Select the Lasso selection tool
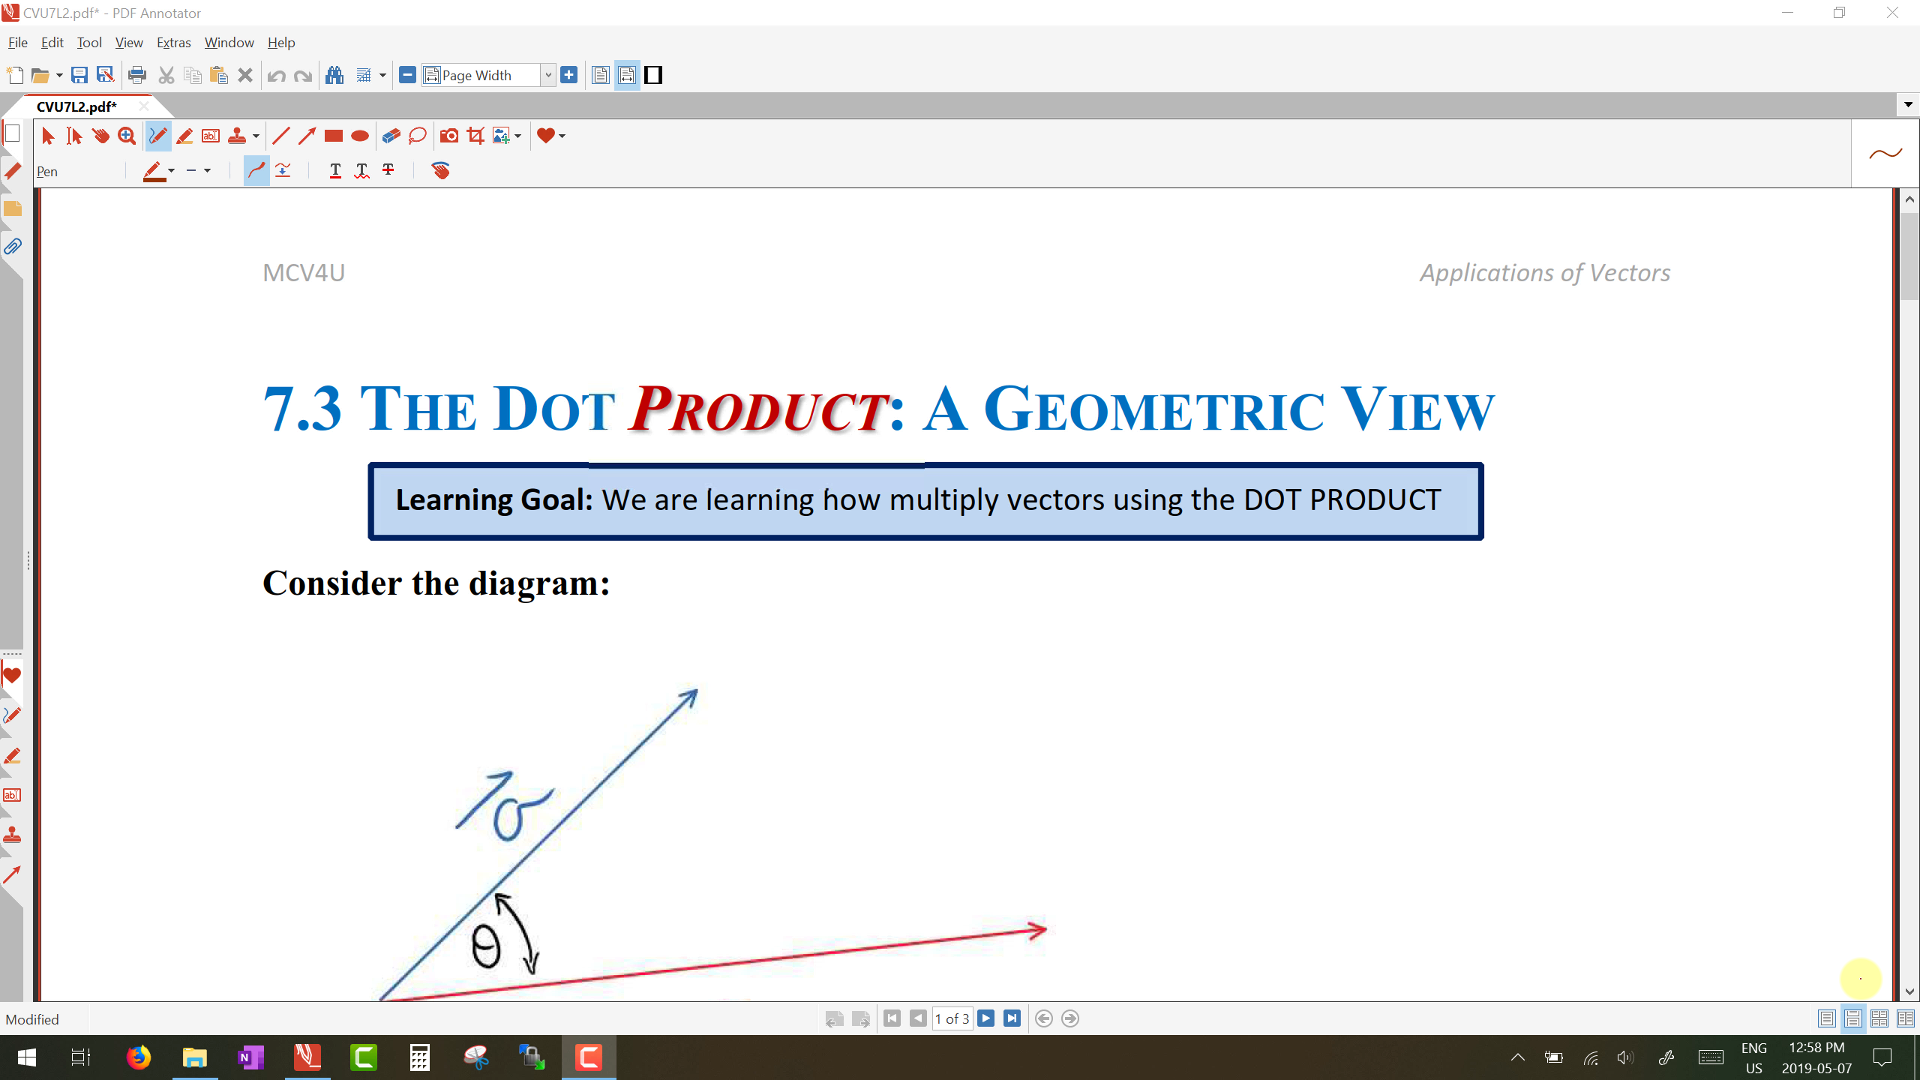Viewport: 1920px width, 1080px height. [418, 136]
